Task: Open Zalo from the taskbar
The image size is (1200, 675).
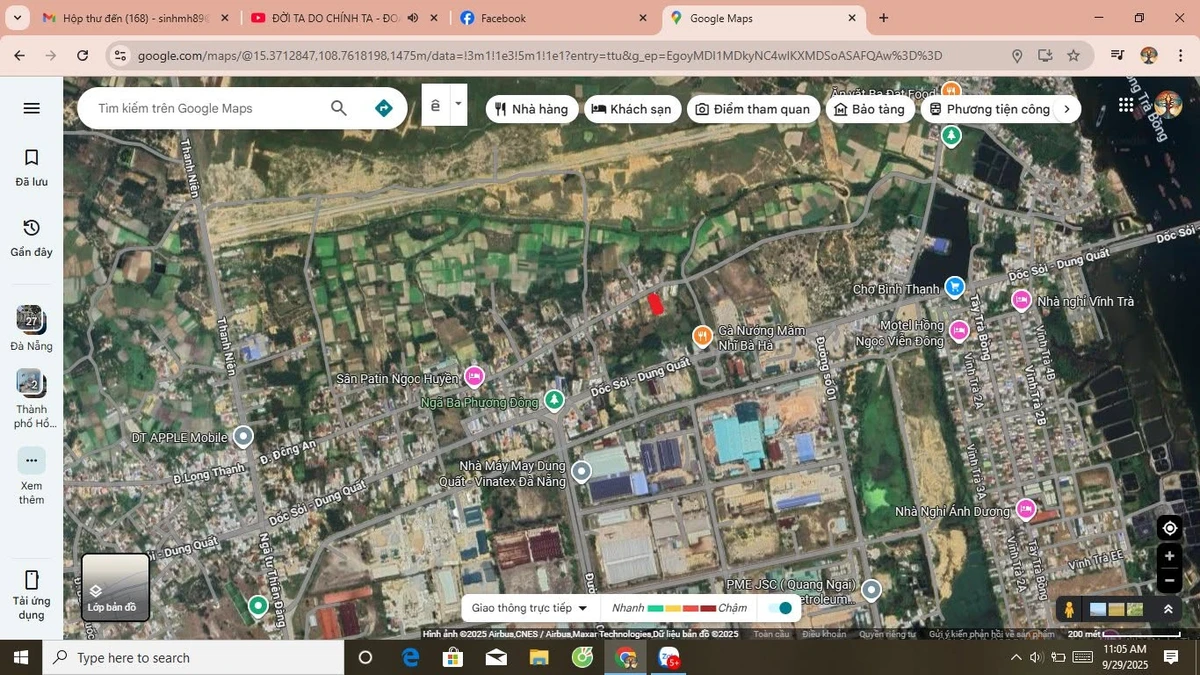Action: pyautogui.click(x=669, y=657)
